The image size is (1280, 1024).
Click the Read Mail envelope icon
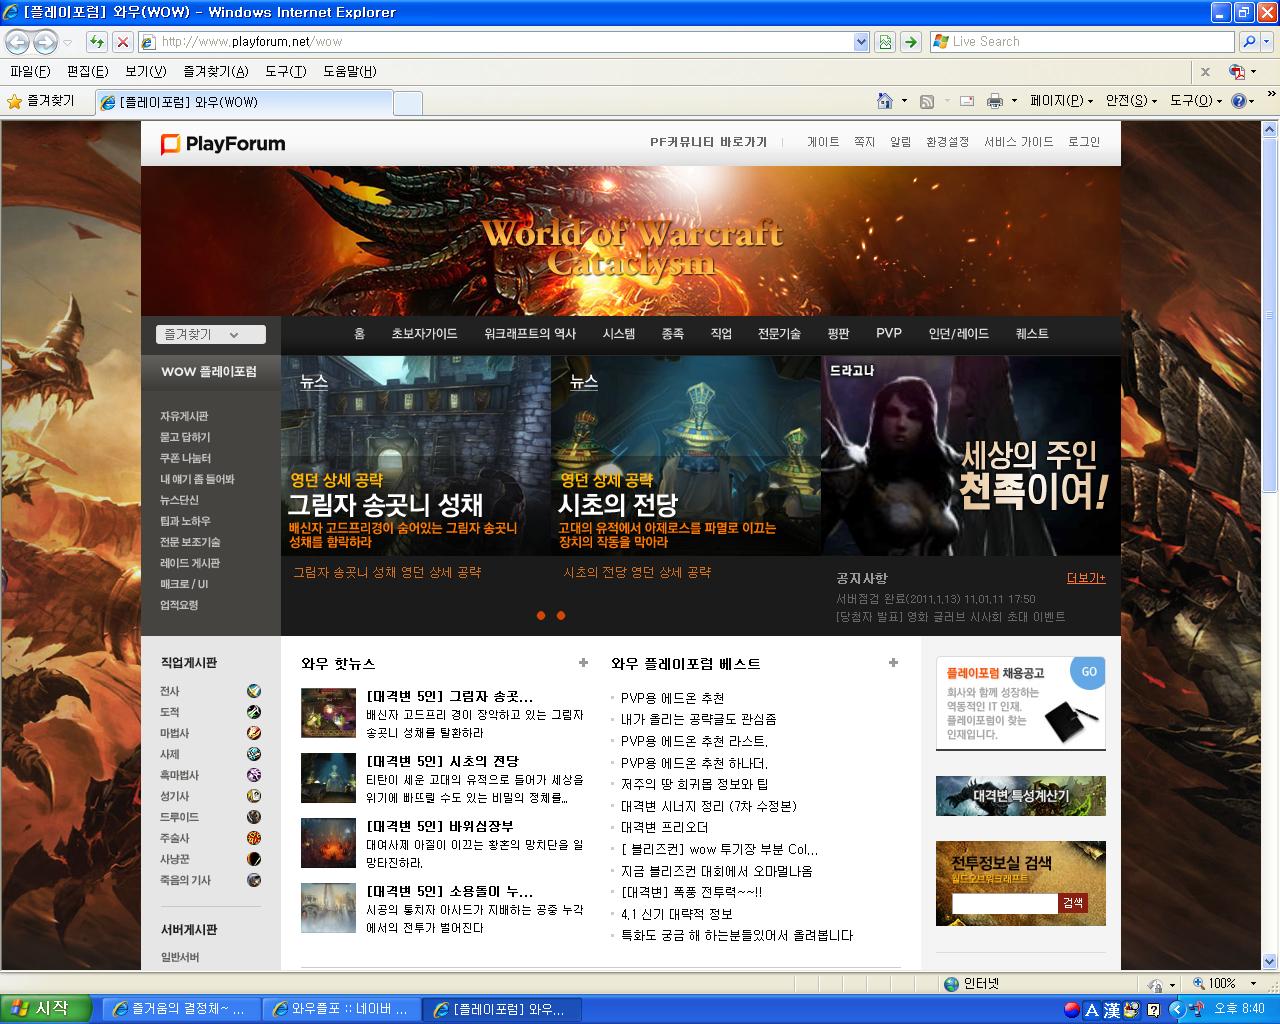[967, 101]
